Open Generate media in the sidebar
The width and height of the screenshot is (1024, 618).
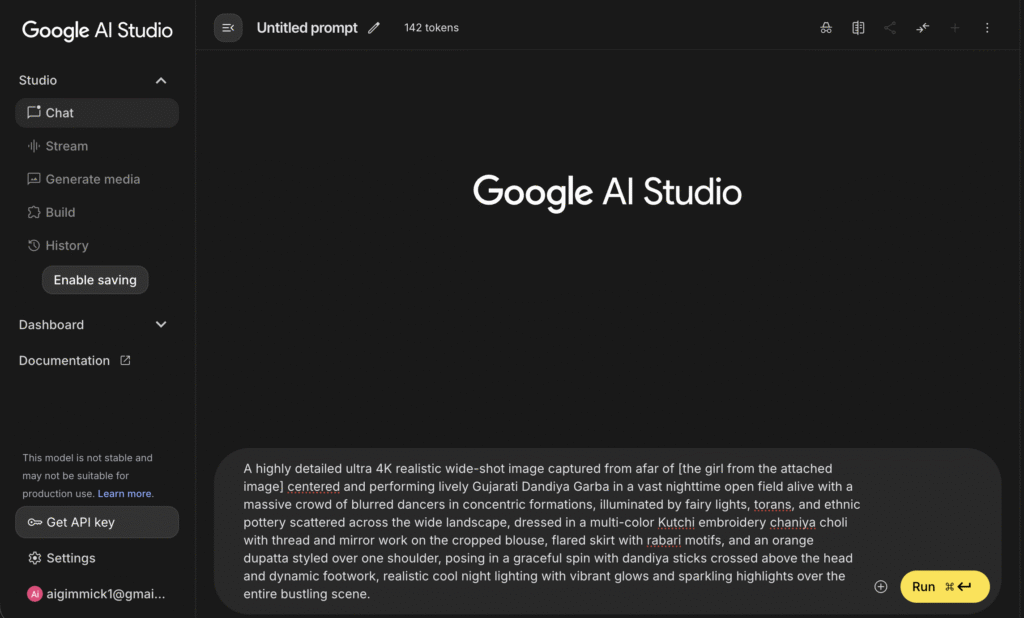[92, 179]
